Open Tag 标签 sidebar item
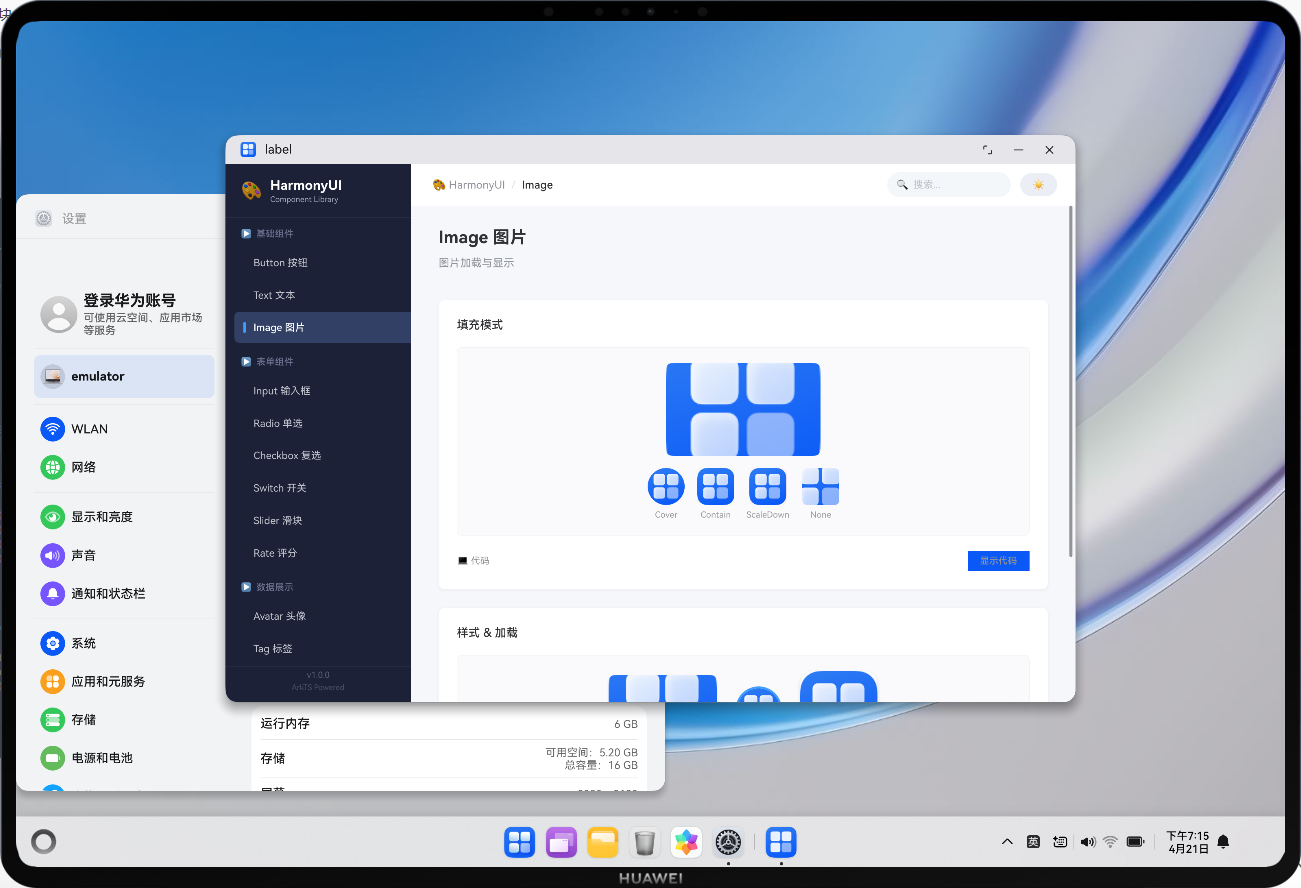 [x=322, y=649]
